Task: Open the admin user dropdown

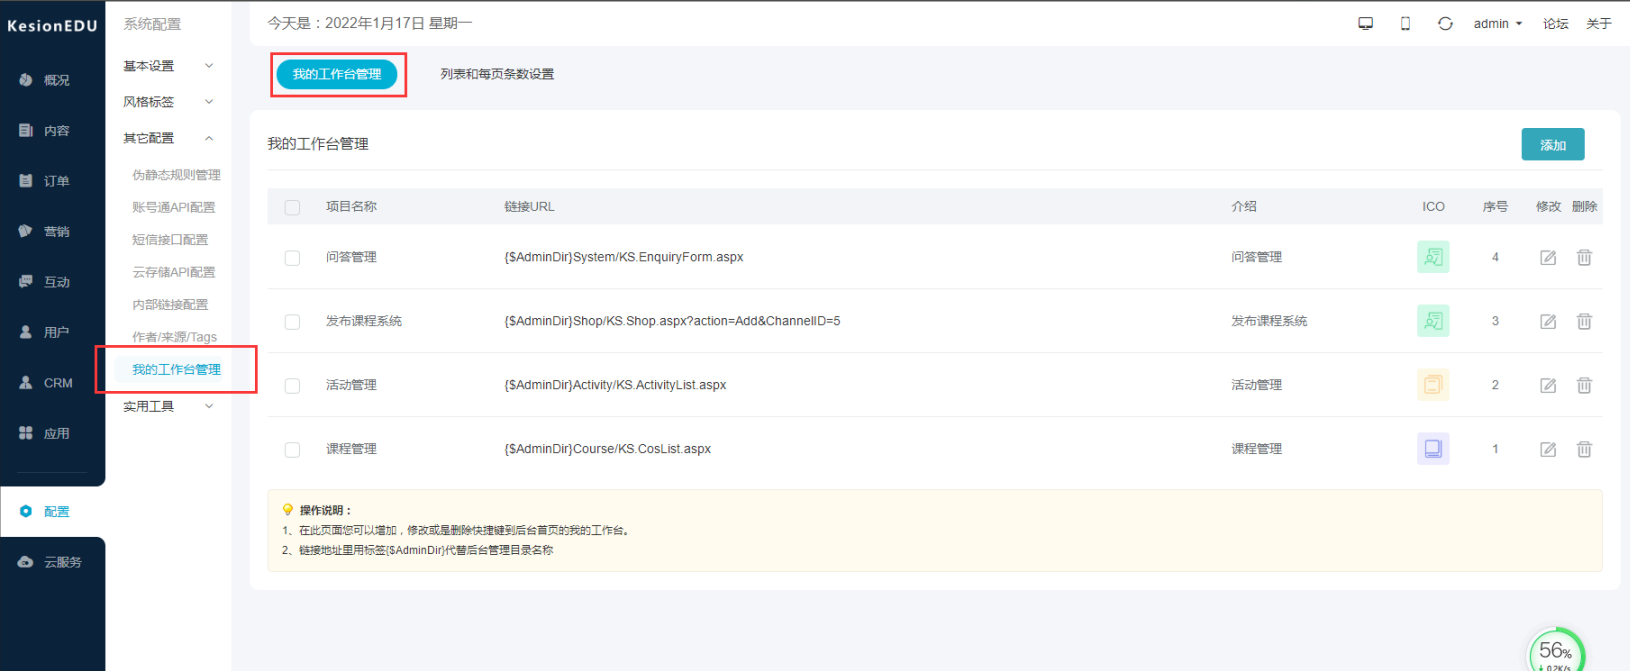Action: point(1497,23)
